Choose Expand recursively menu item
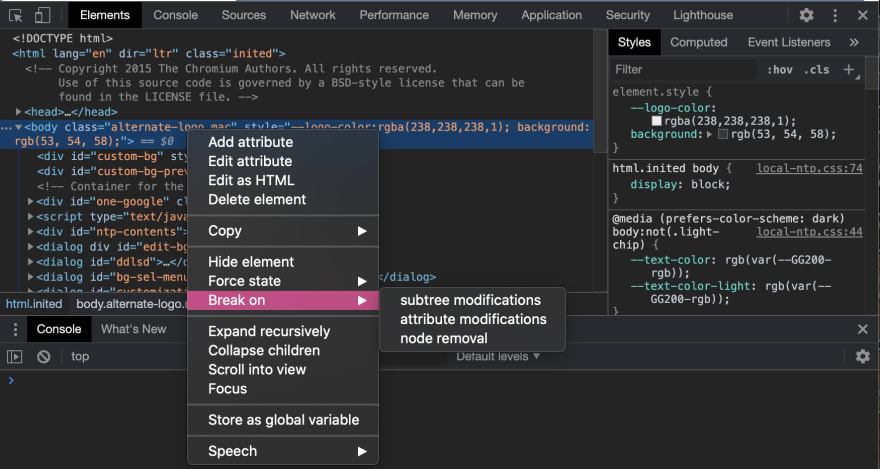 click(283, 332)
